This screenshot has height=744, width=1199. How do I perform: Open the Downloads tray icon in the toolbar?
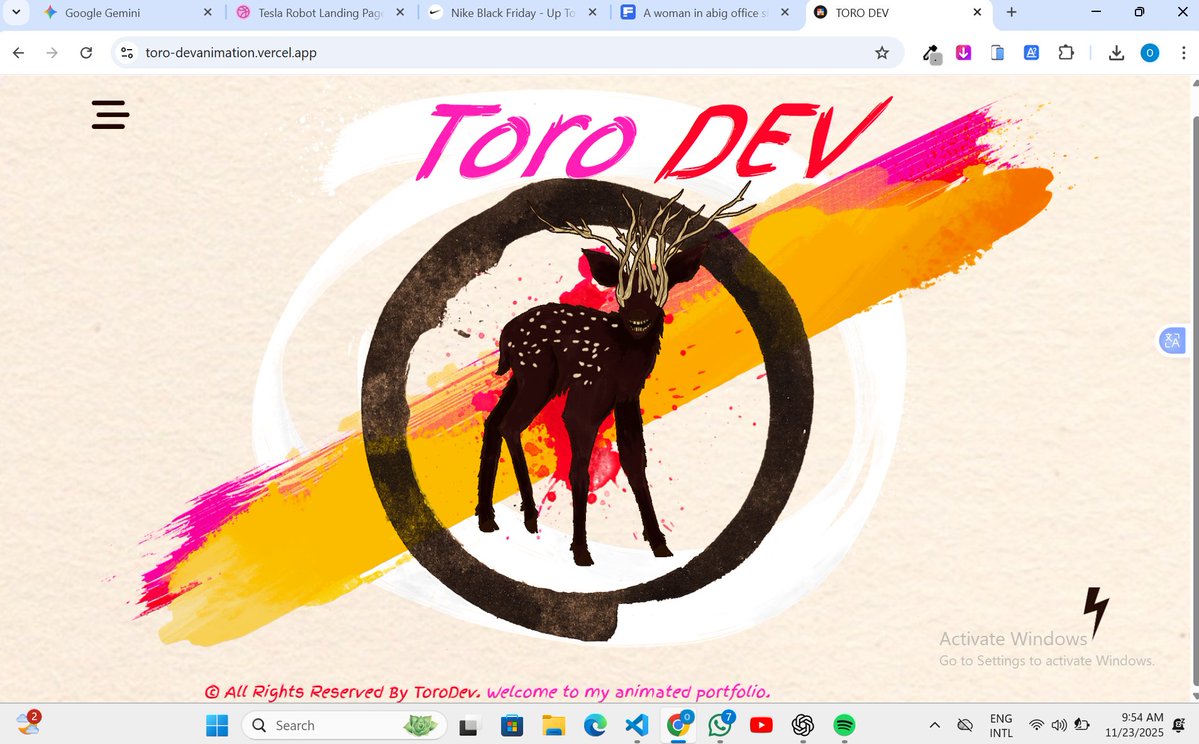(1116, 53)
